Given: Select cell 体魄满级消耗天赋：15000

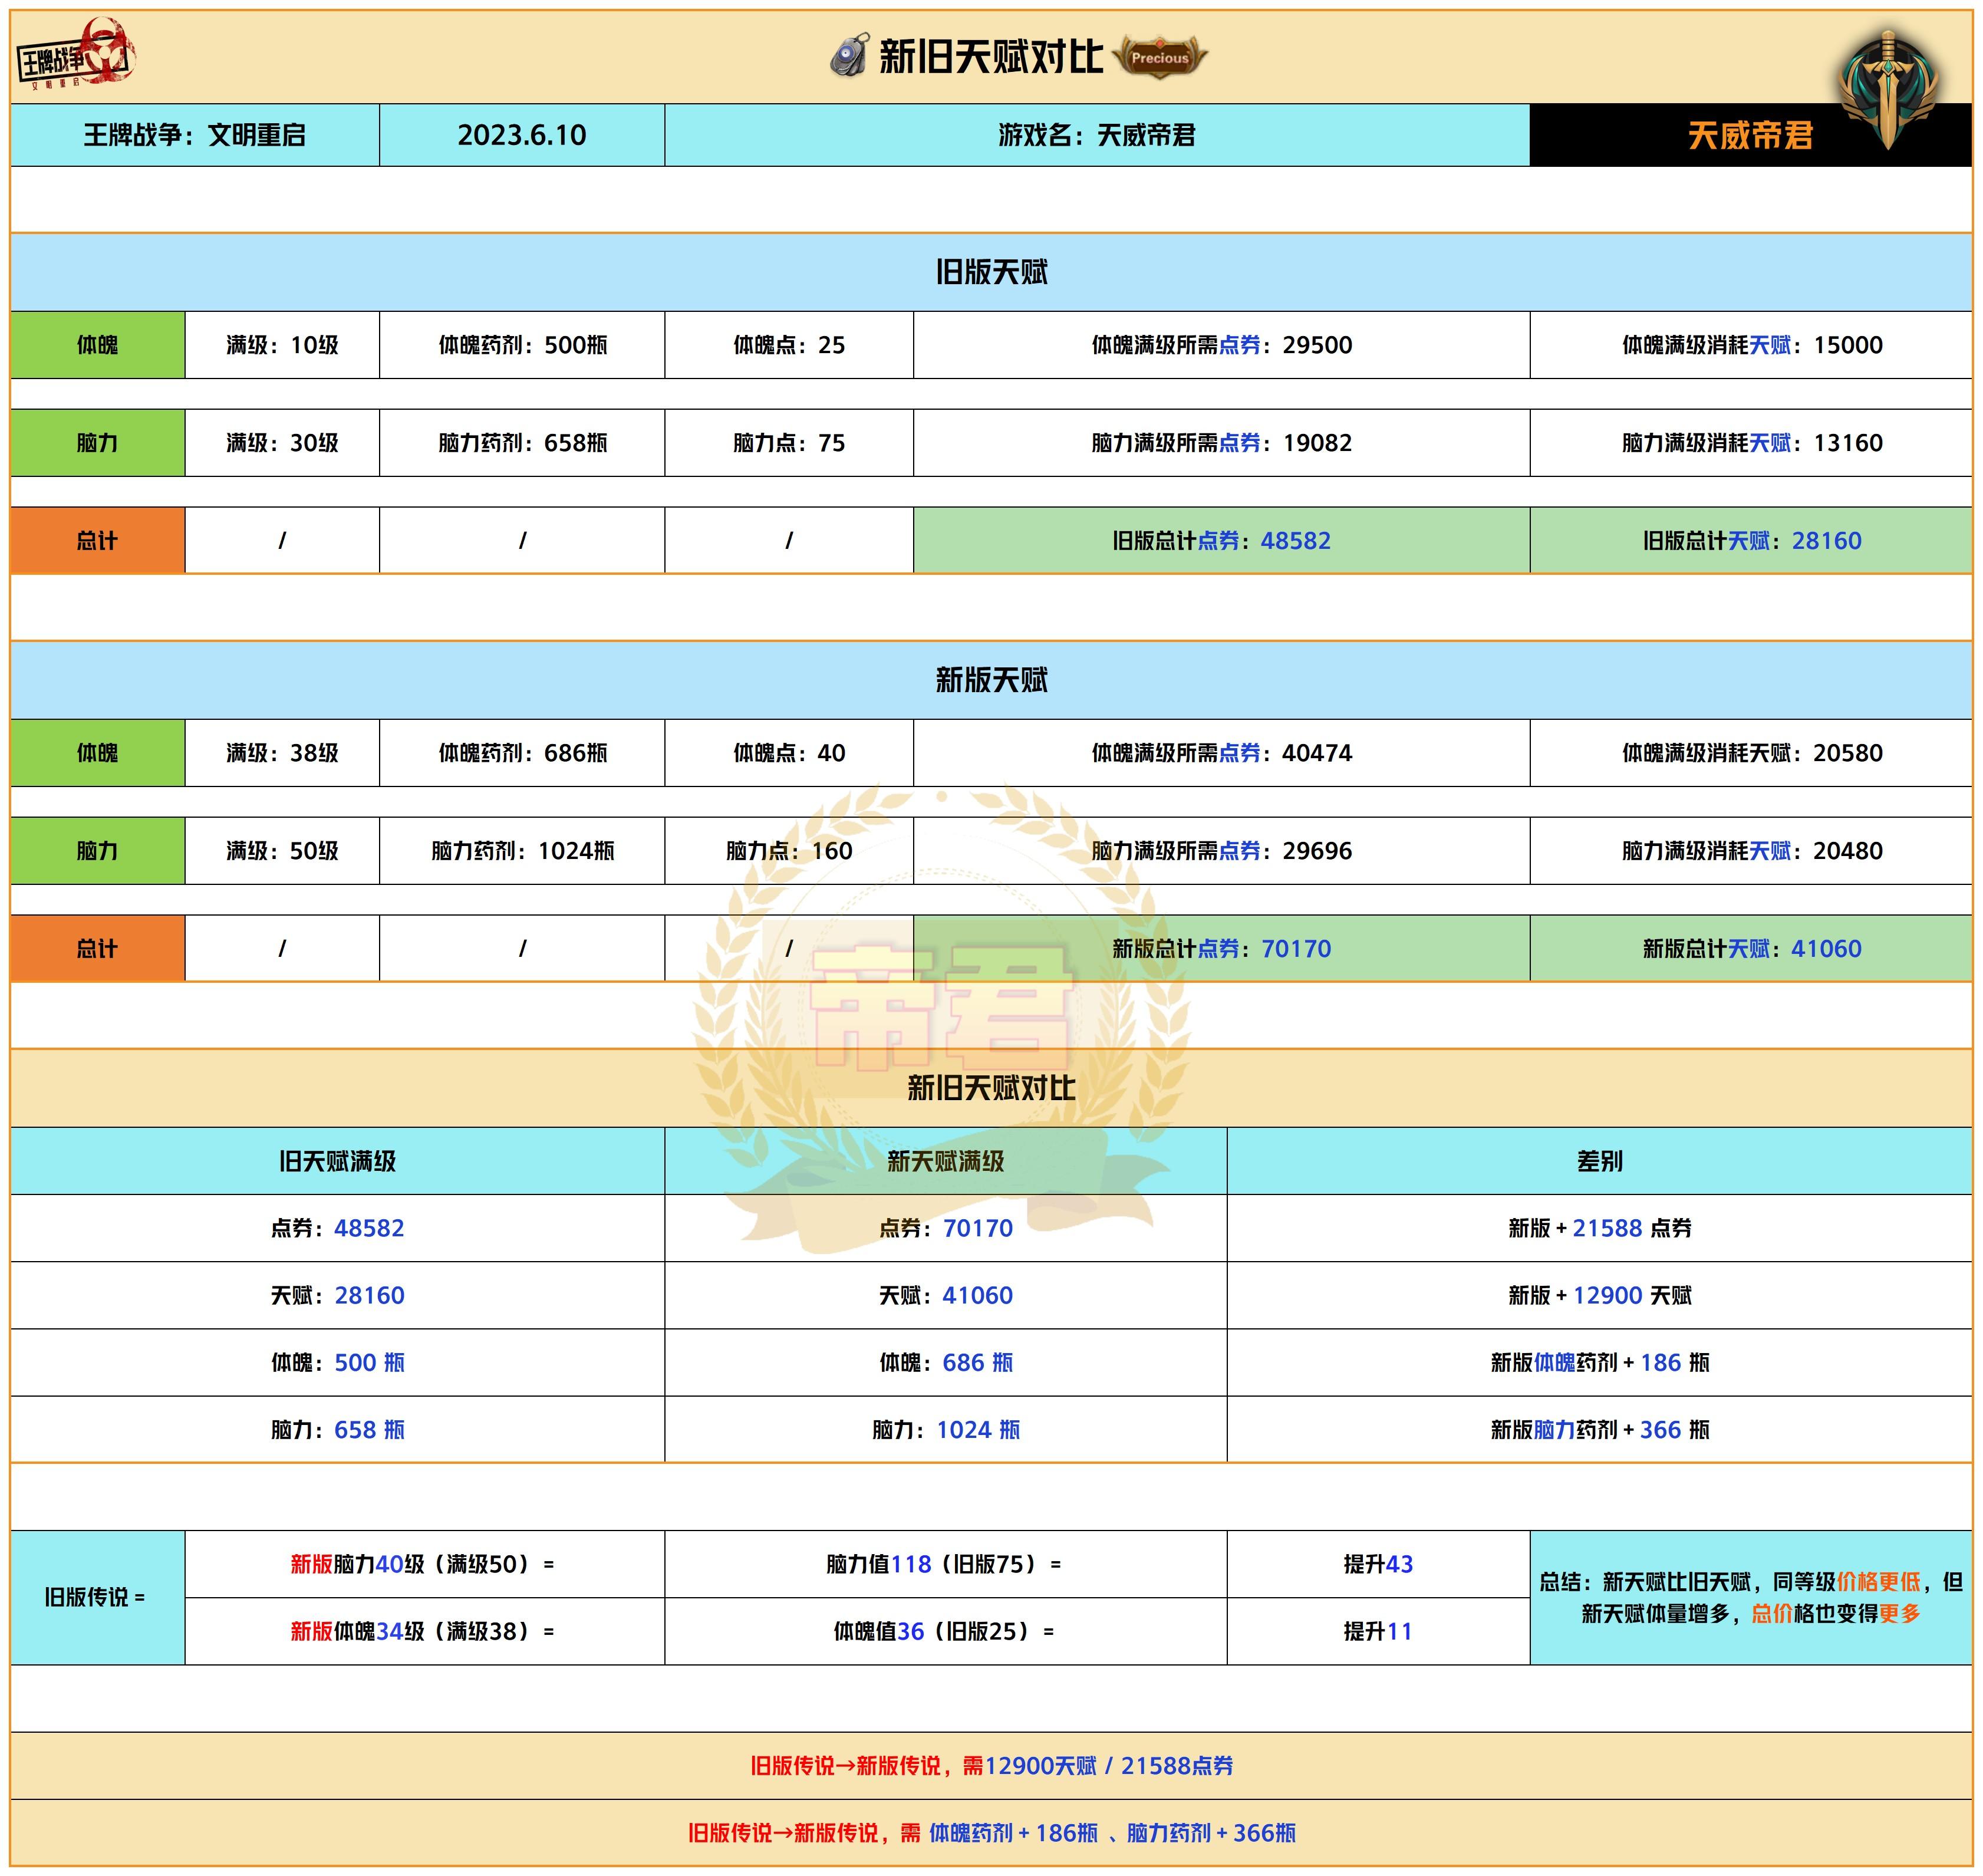Looking at the screenshot, I should 1751,345.
